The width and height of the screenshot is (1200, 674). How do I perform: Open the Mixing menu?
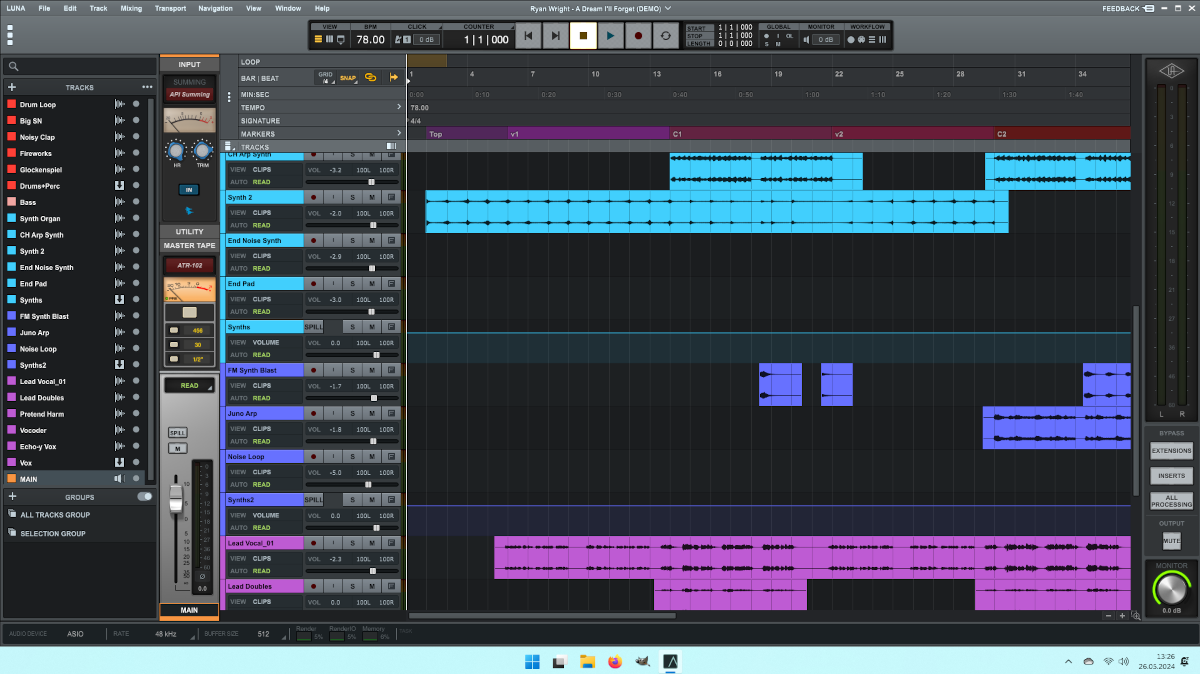click(x=131, y=8)
